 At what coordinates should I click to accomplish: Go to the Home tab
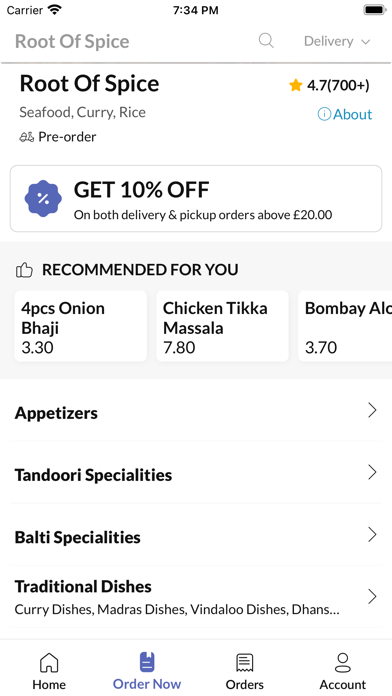point(49,671)
